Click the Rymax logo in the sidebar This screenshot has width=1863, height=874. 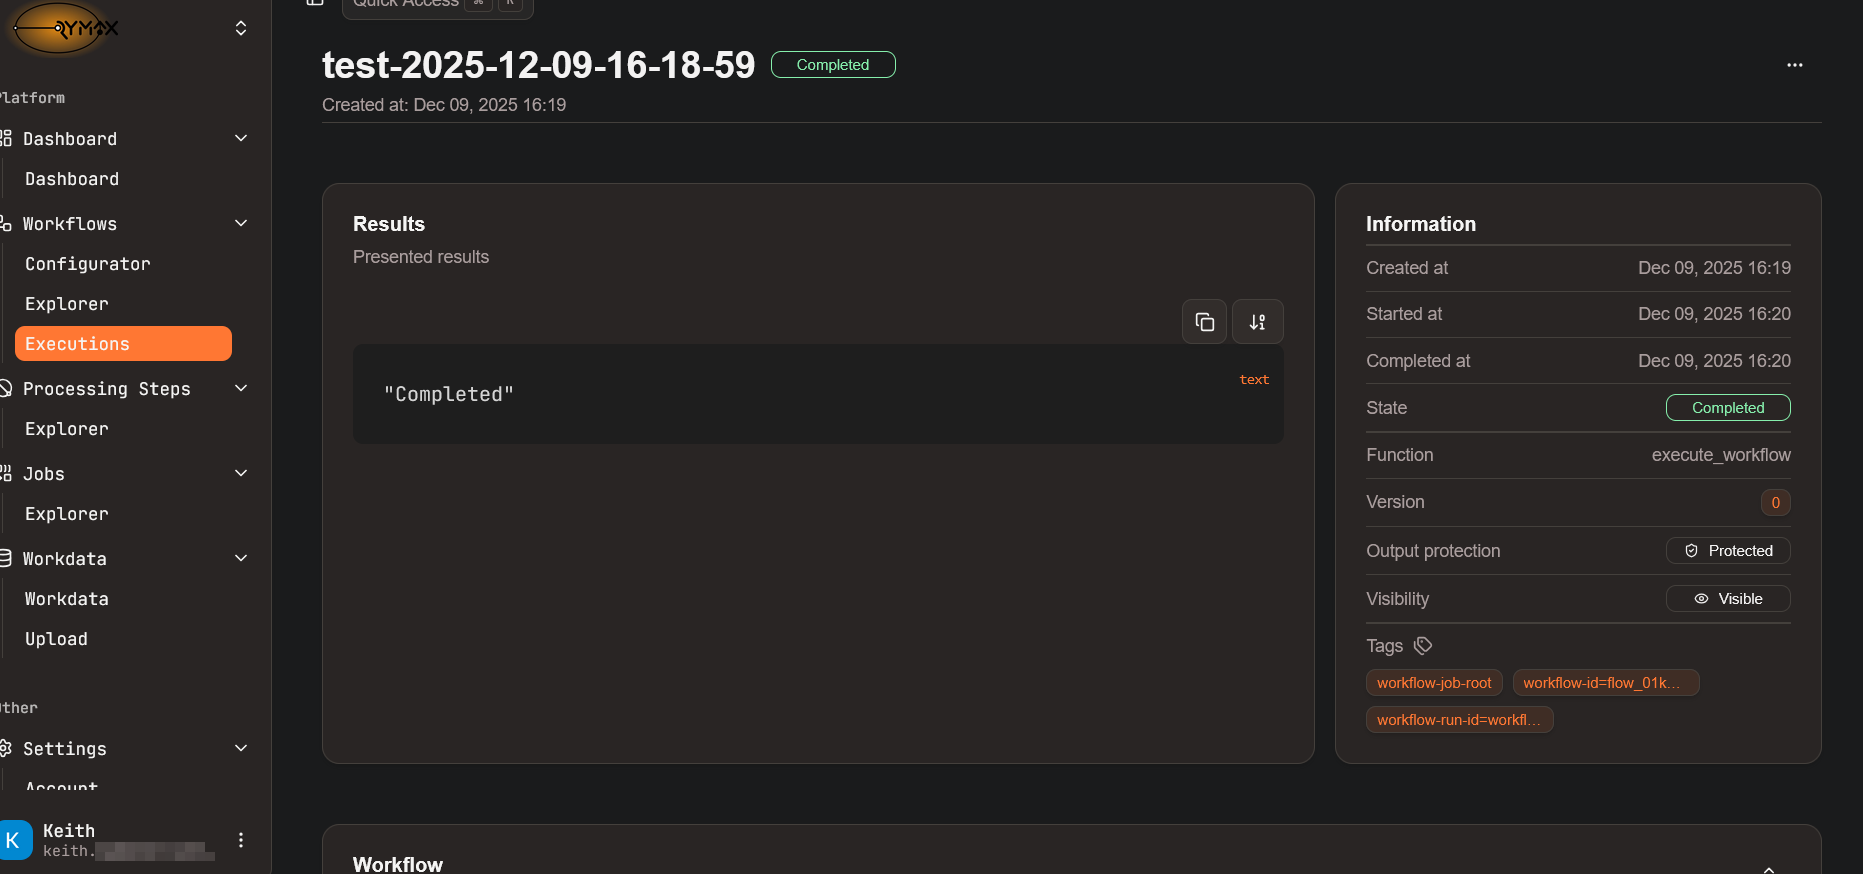[x=60, y=29]
